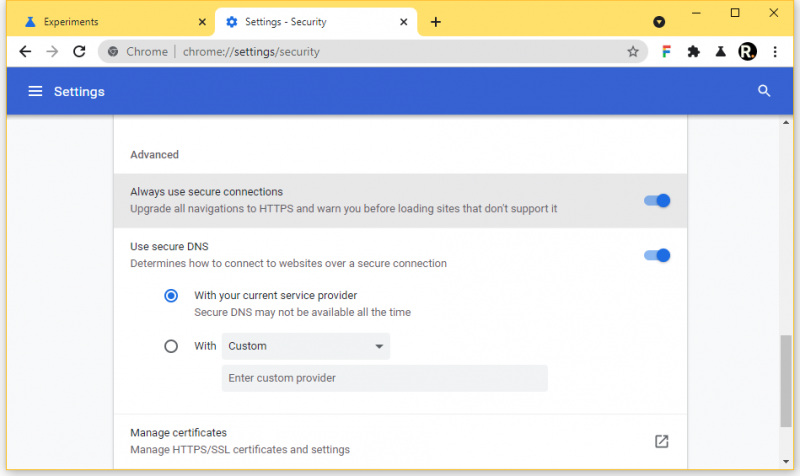Viewport: 800px width, 476px height.
Task: Open the profile avatar menu
Action: (747, 52)
